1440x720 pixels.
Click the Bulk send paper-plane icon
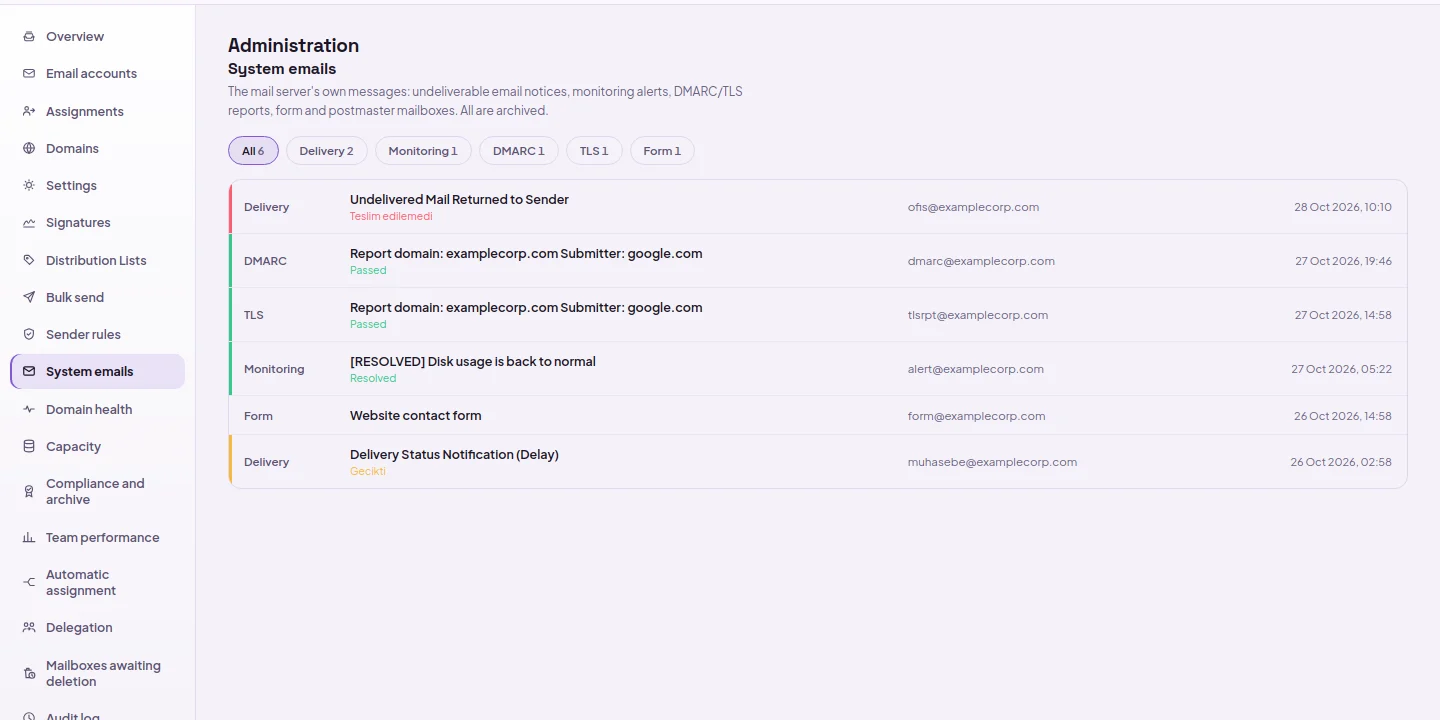tap(29, 298)
